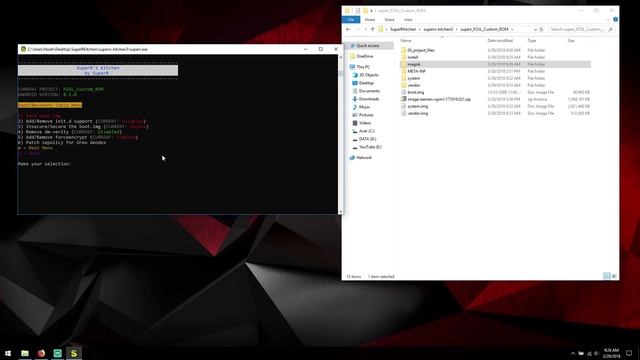This screenshot has width=640, height=360.
Task: Activate the SuperR kitchen taskbar icon
Action: tap(74, 353)
